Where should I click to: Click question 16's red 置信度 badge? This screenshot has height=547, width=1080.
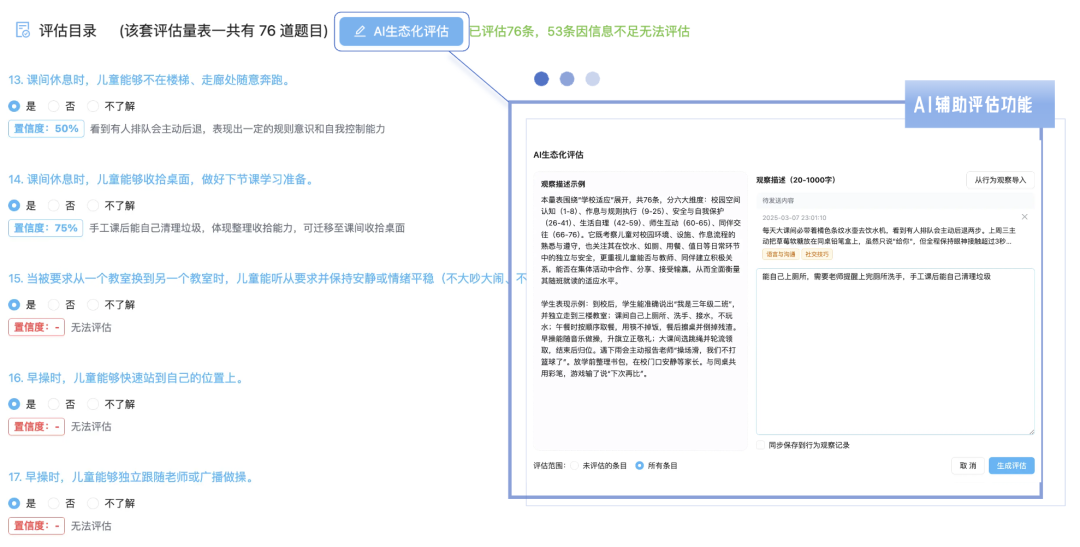click(37, 426)
